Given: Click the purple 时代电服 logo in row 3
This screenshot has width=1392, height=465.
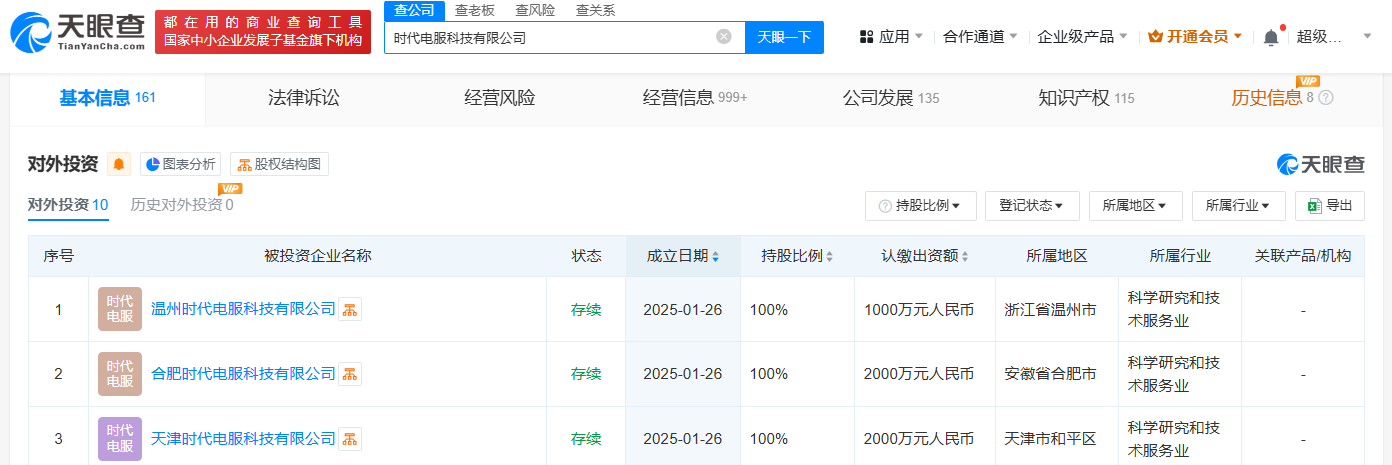Looking at the screenshot, I should (120, 437).
